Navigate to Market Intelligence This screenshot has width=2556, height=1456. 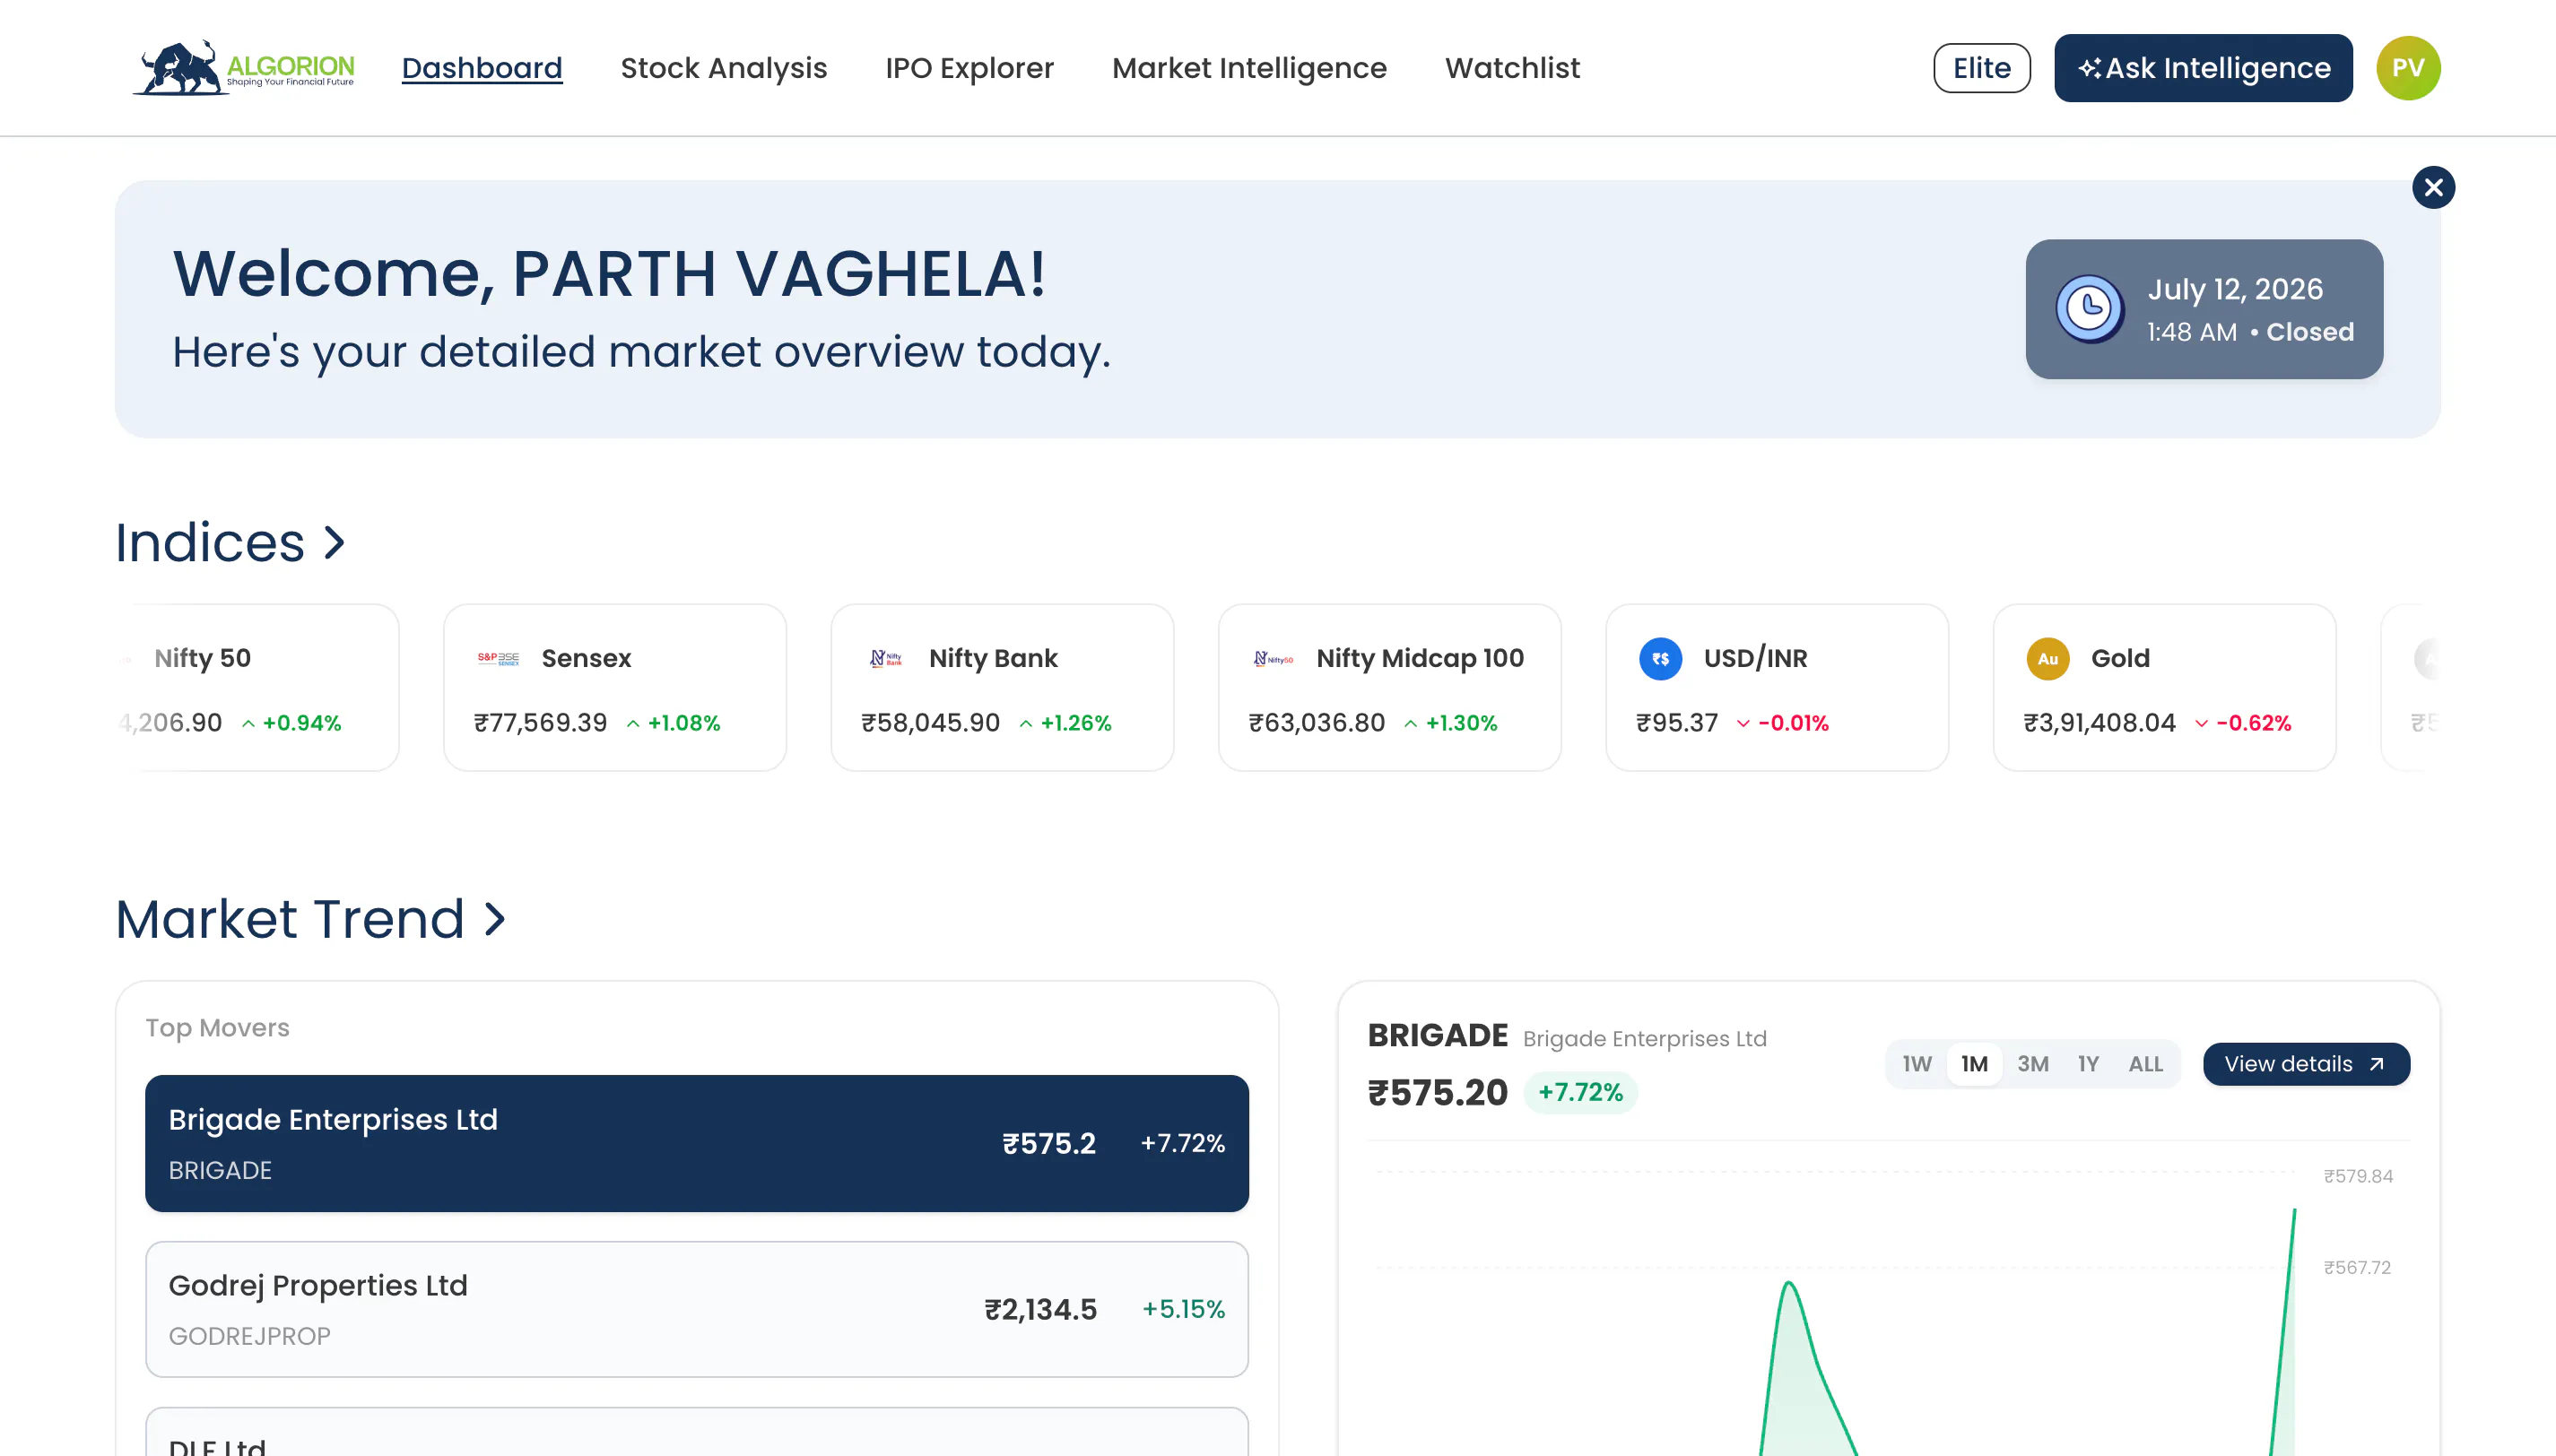pos(1249,68)
